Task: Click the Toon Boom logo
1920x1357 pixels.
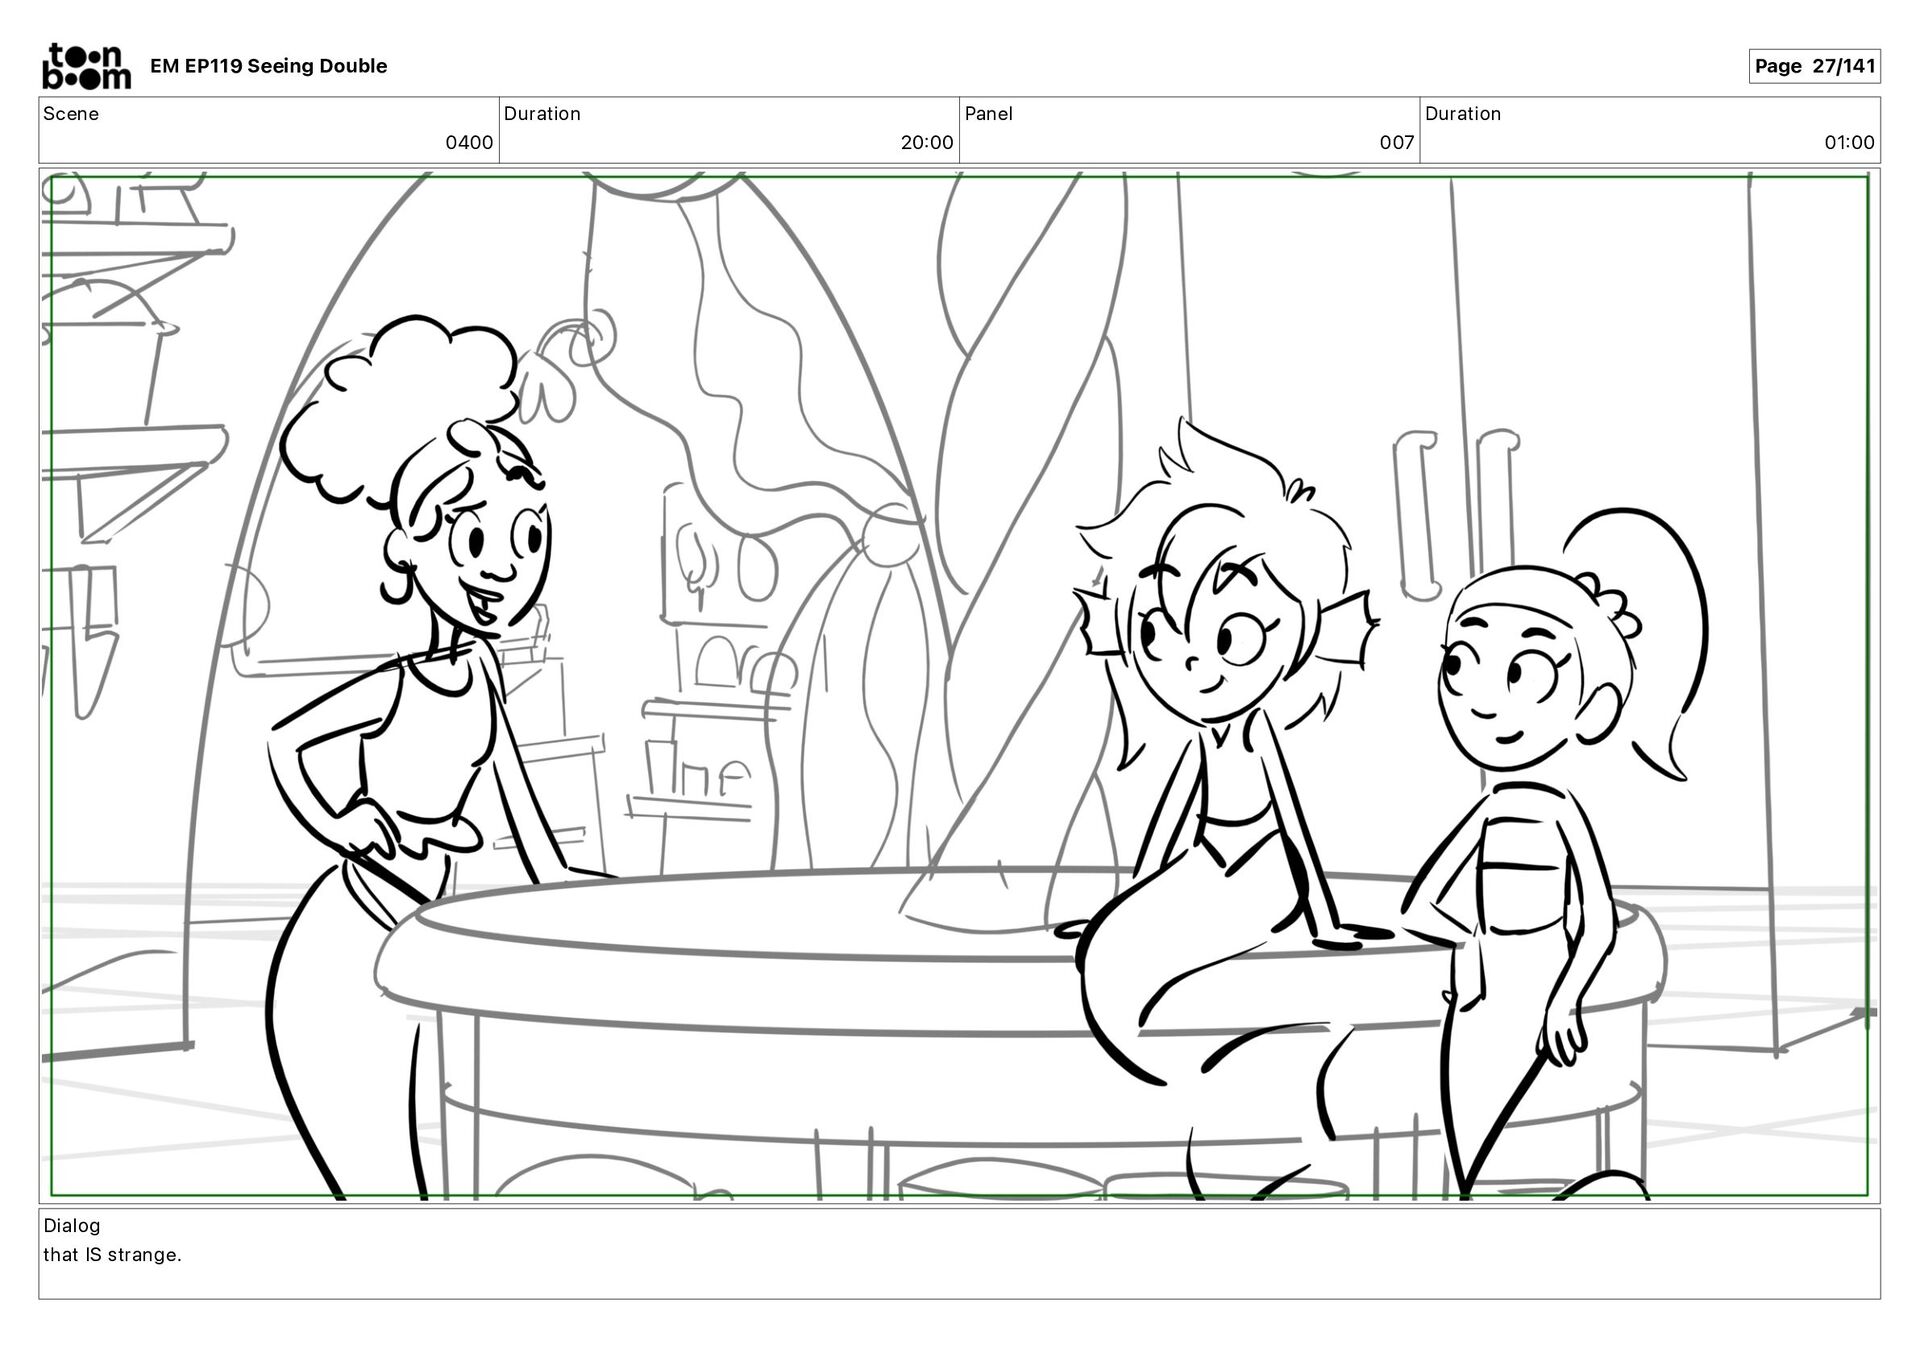Action: pyautogui.click(x=86, y=66)
